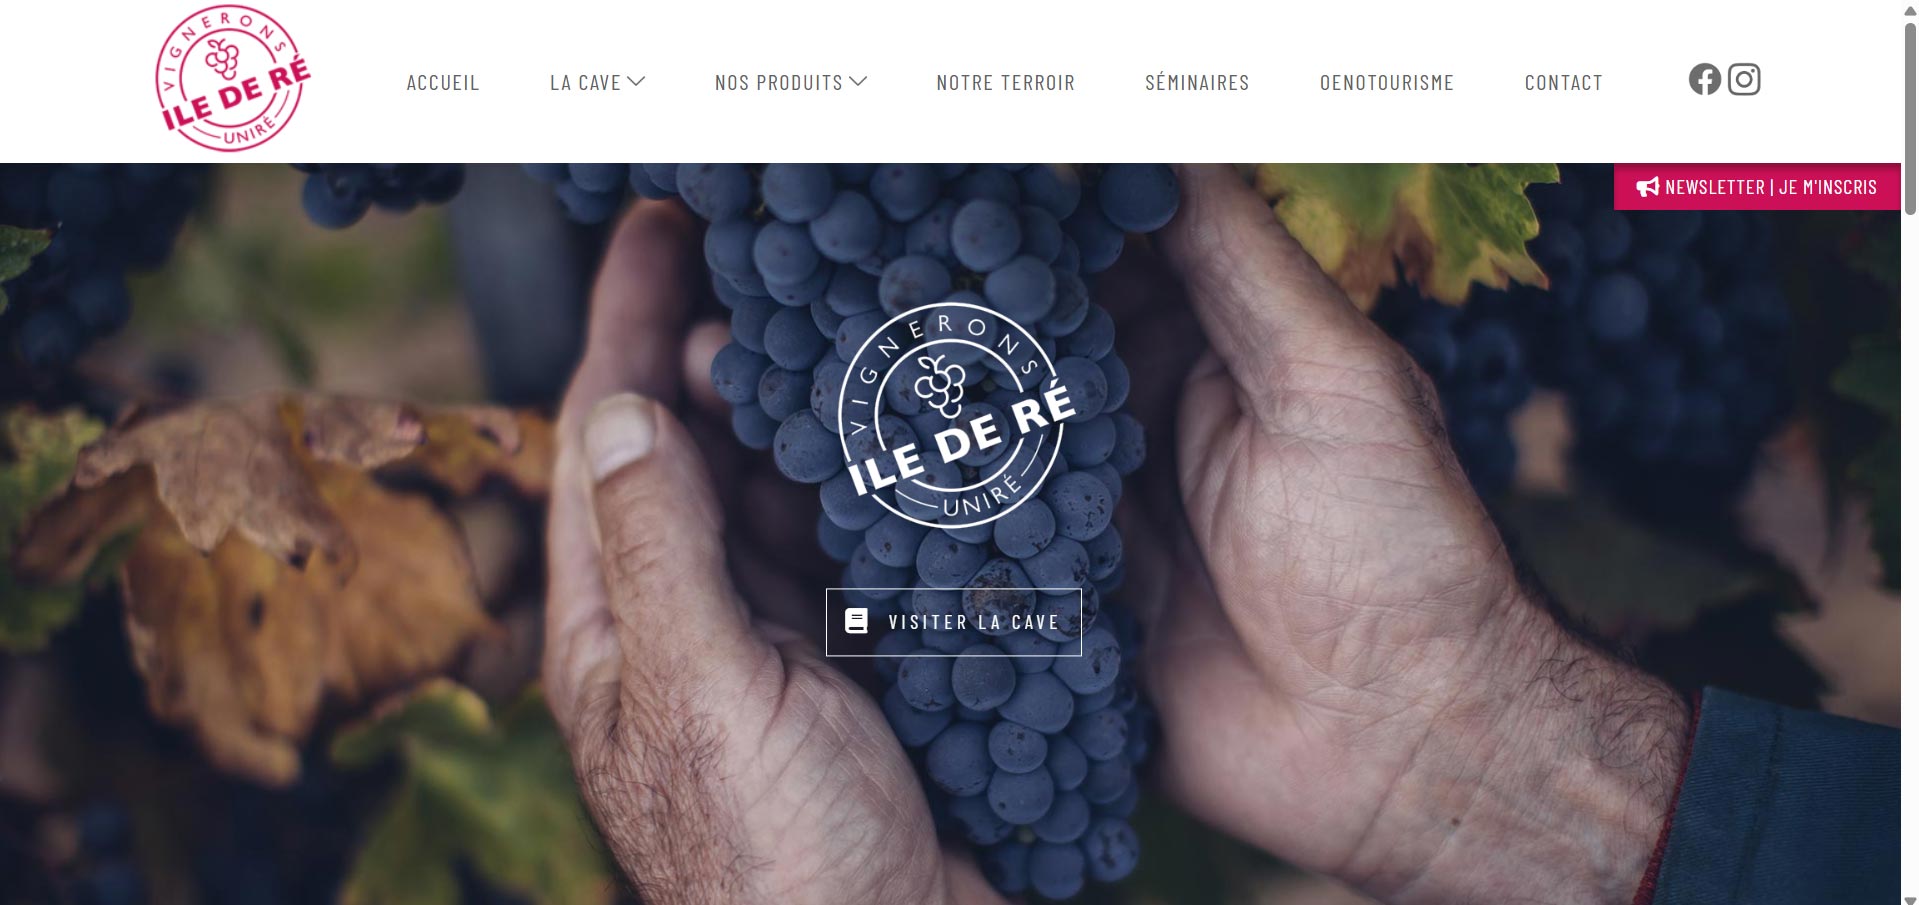Go to the Accueil page
This screenshot has height=905, width=1919.
click(x=443, y=83)
